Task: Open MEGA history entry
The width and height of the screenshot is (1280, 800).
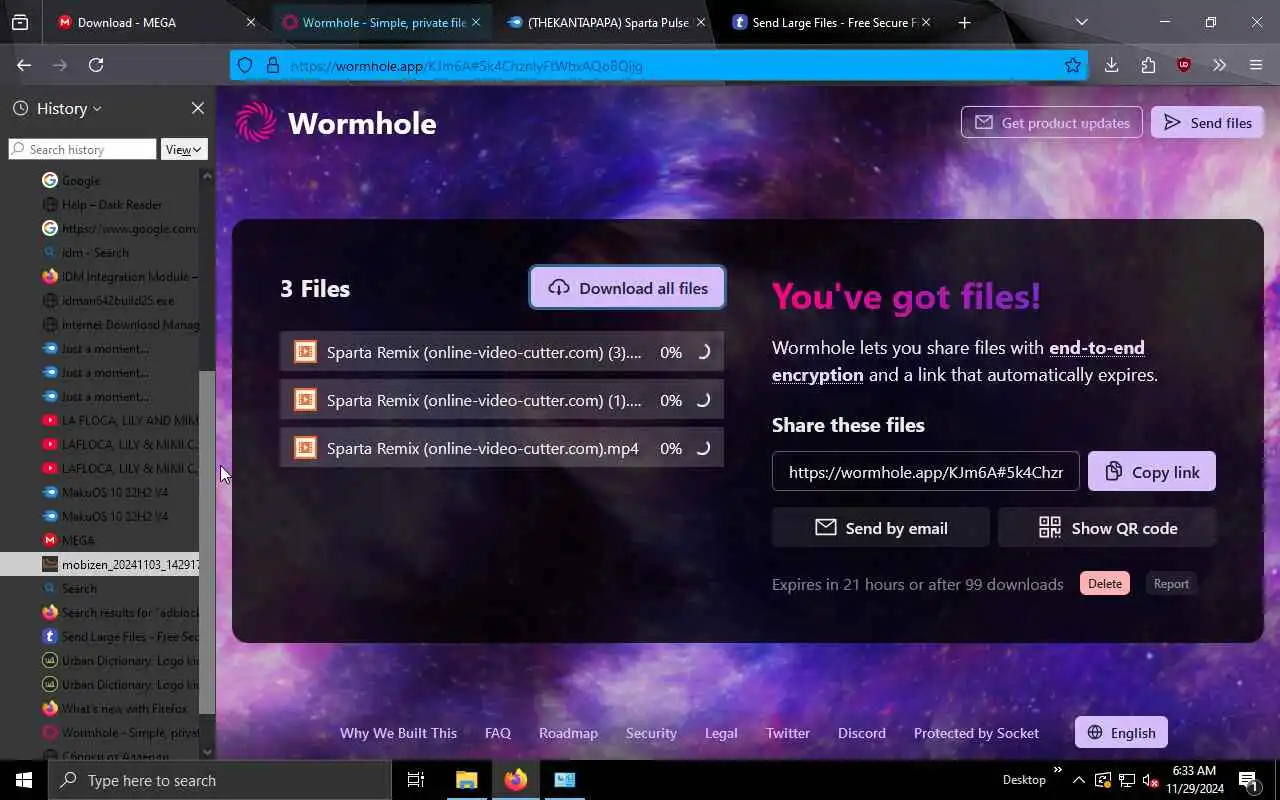Action: coord(100,540)
